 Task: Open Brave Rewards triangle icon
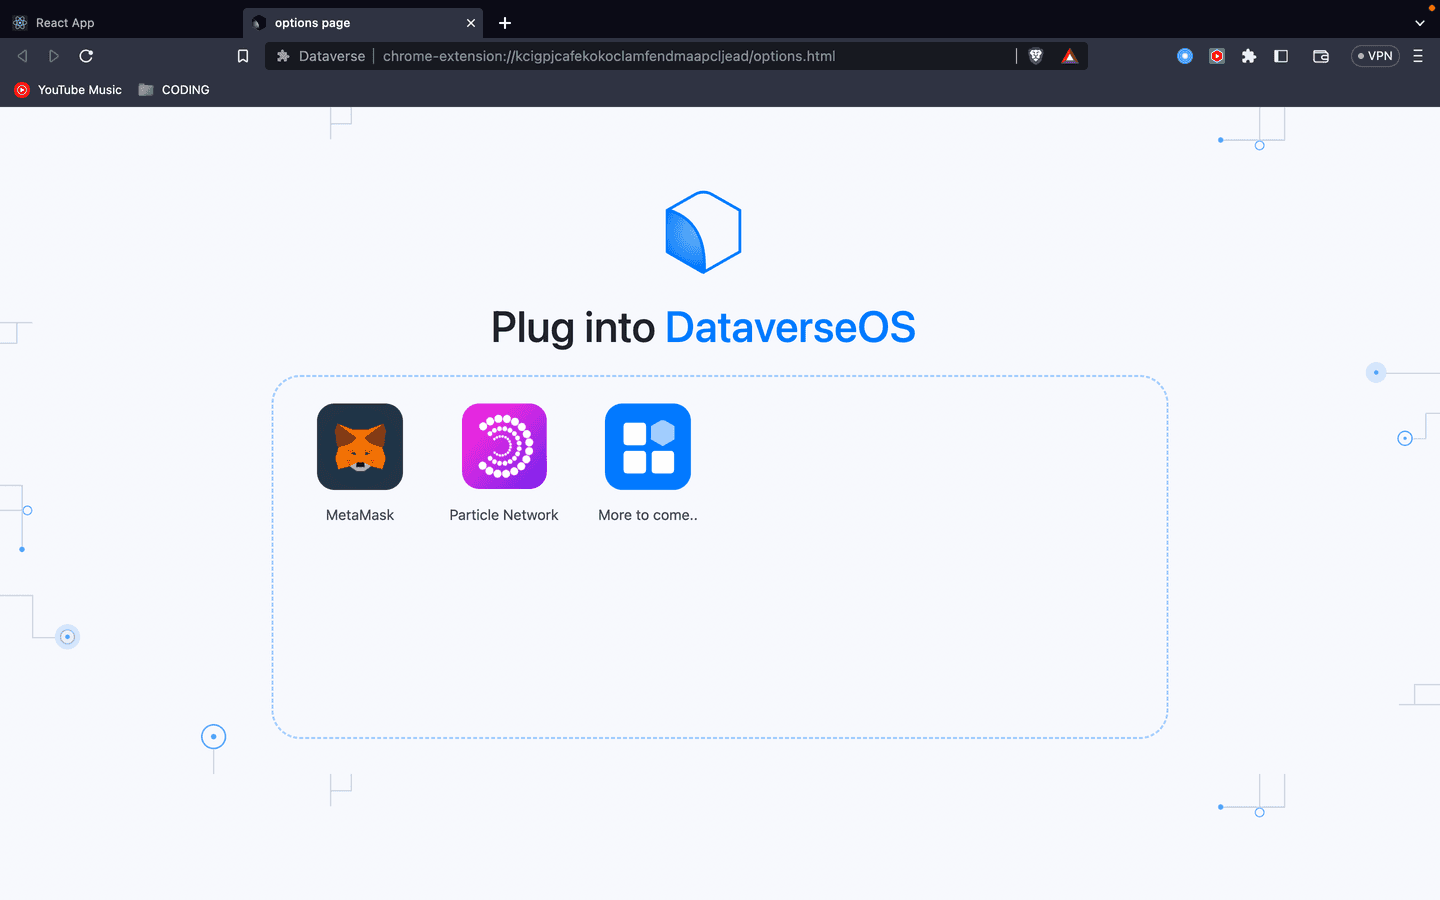(x=1069, y=56)
